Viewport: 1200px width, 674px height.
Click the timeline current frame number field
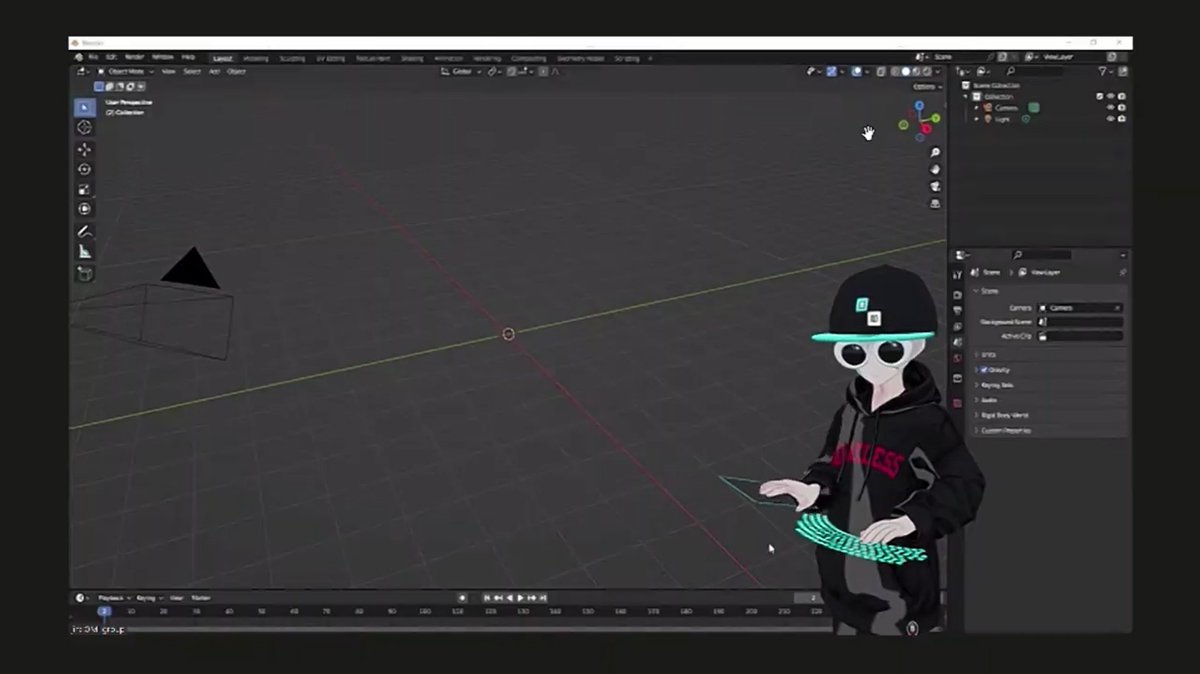(808, 598)
